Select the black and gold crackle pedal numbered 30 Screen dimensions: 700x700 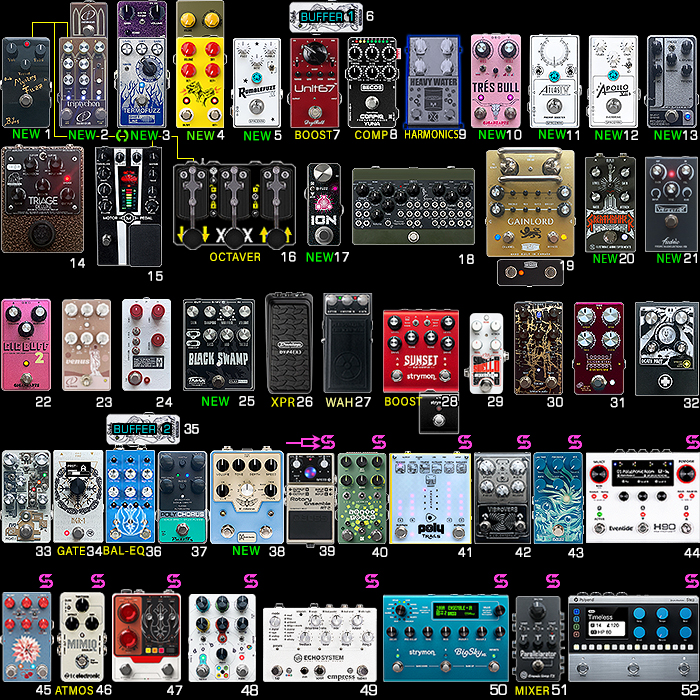coord(538,348)
